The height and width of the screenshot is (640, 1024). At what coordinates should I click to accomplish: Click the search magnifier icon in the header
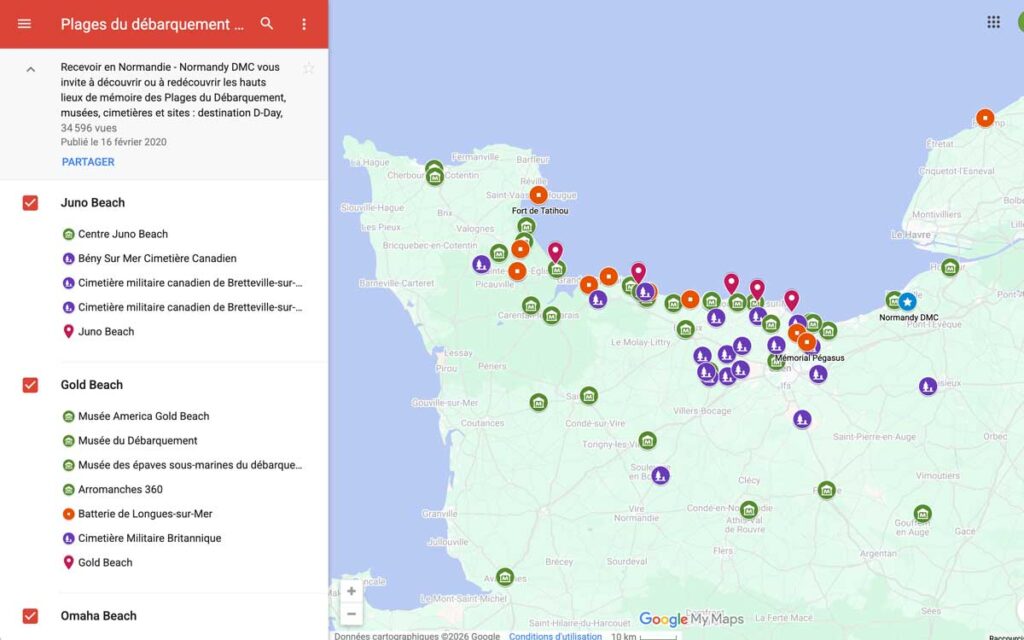(x=266, y=24)
